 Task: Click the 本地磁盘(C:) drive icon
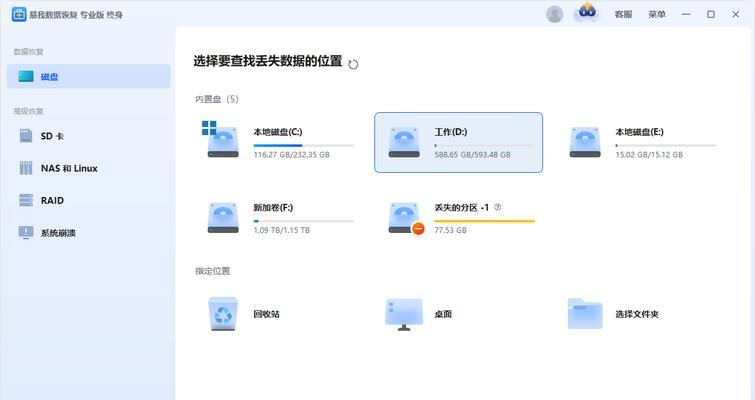pos(221,140)
